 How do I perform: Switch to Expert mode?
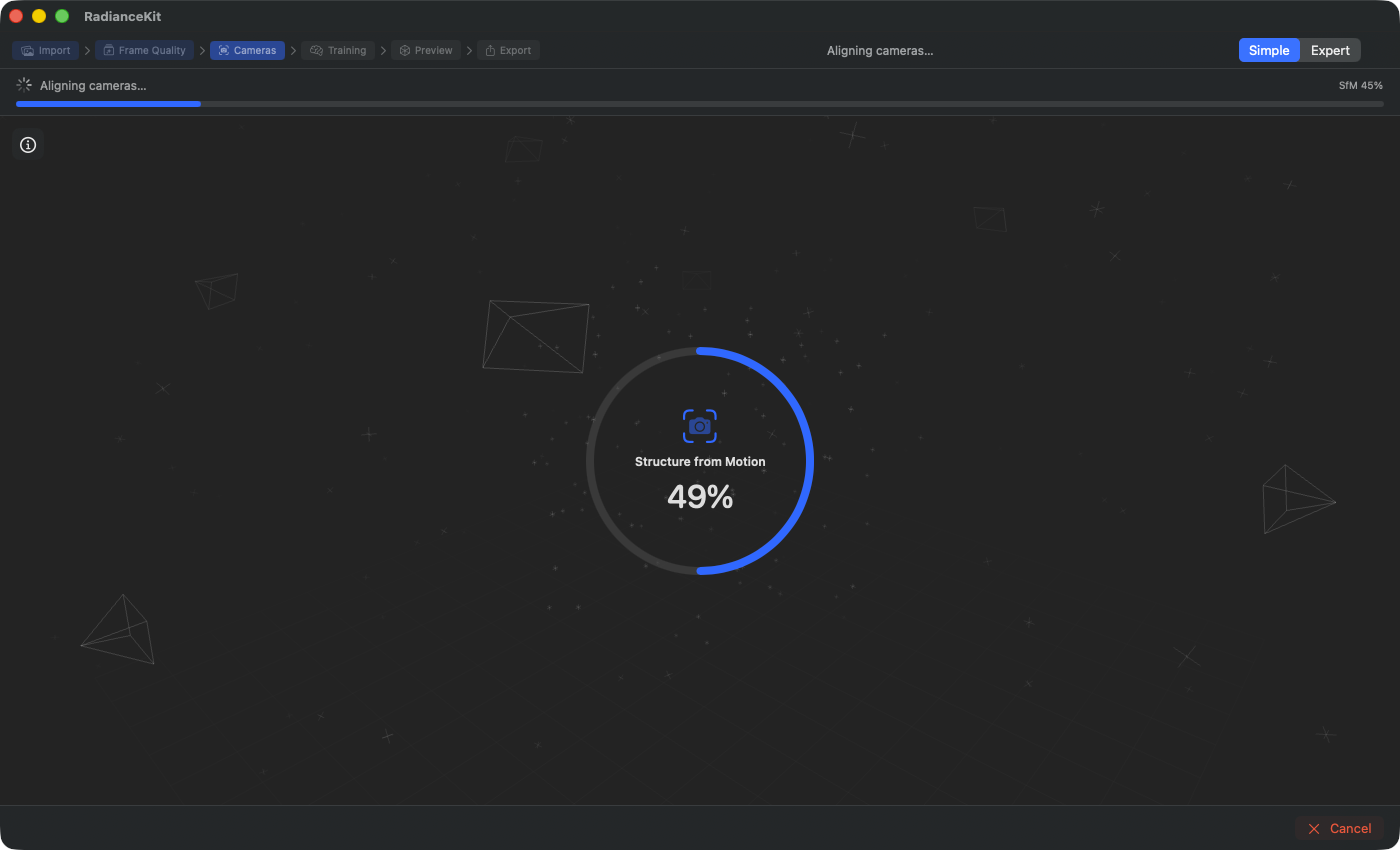[x=1330, y=50]
